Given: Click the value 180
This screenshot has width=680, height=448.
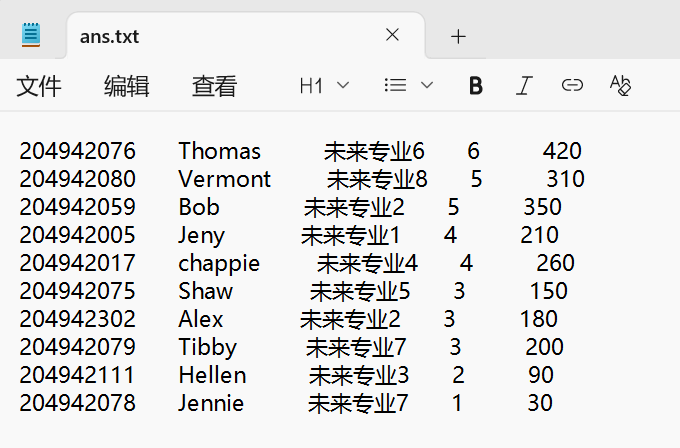Looking at the screenshot, I should [x=539, y=319].
